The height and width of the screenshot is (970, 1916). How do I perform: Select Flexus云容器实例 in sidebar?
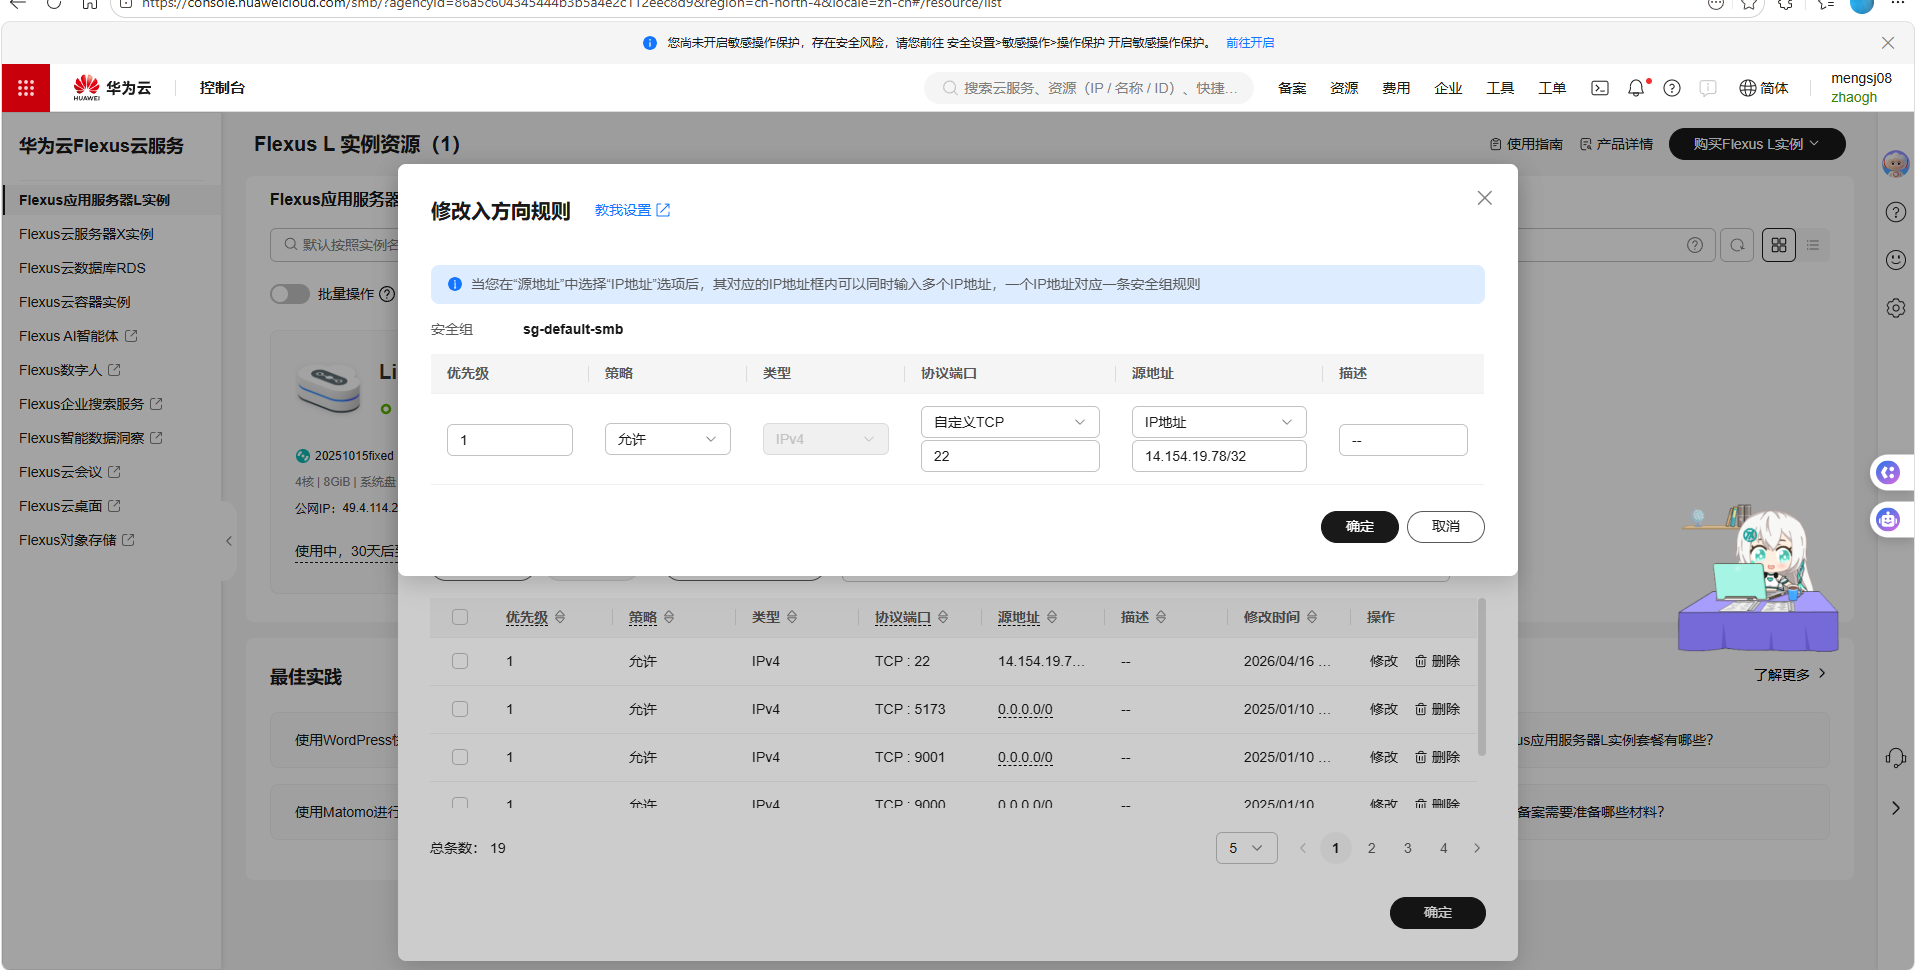(x=74, y=302)
